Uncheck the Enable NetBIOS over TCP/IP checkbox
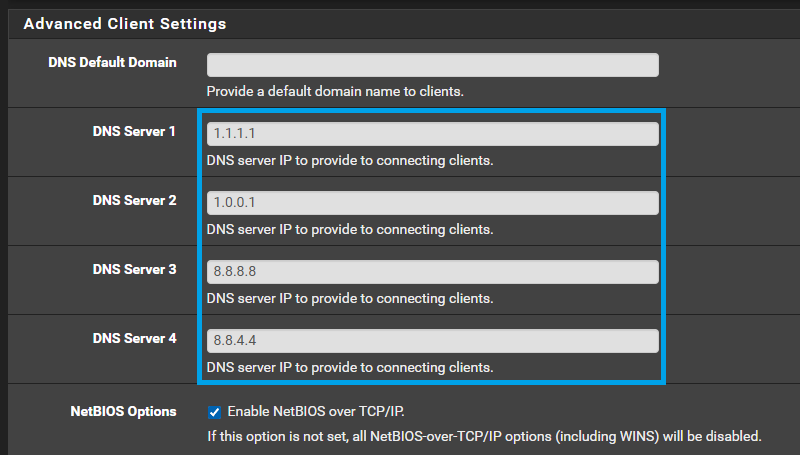This screenshot has height=455, width=800. click(x=214, y=412)
